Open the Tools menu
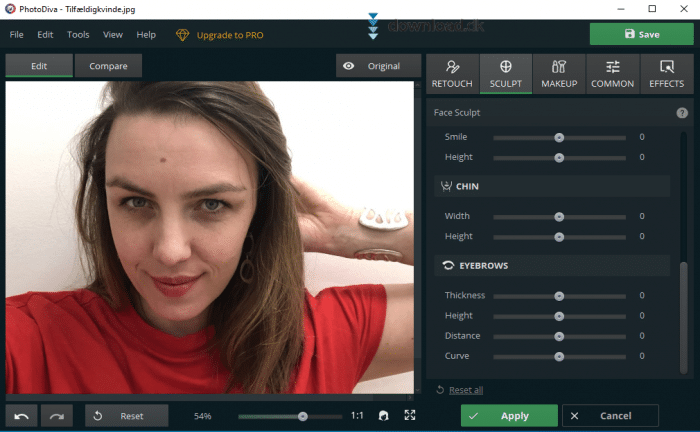 (x=78, y=34)
